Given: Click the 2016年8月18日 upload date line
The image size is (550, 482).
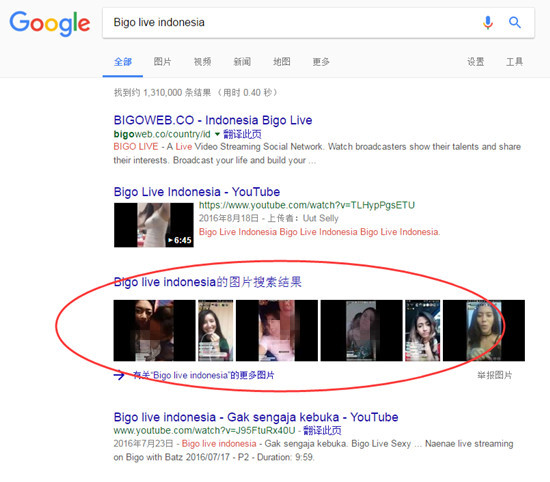Looking at the screenshot, I should [269, 219].
